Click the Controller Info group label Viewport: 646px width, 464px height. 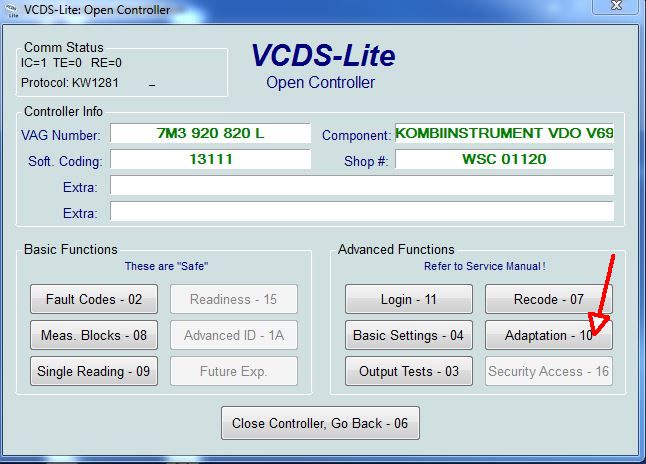63,111
